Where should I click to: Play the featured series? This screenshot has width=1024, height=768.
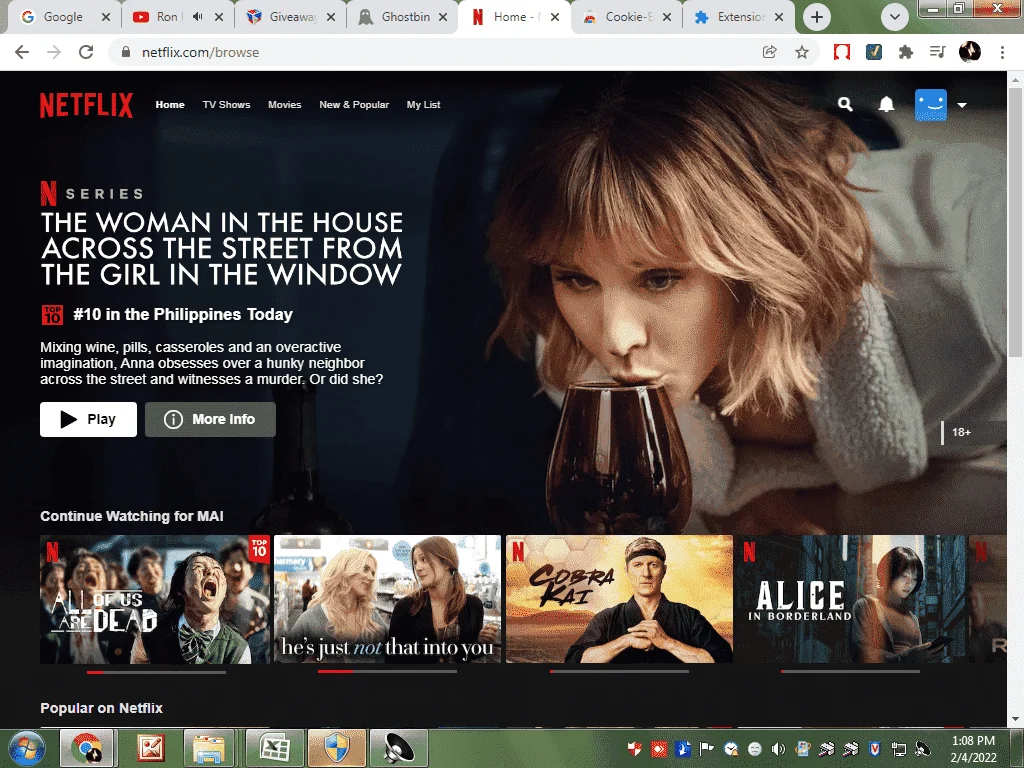tap(88, 419)
